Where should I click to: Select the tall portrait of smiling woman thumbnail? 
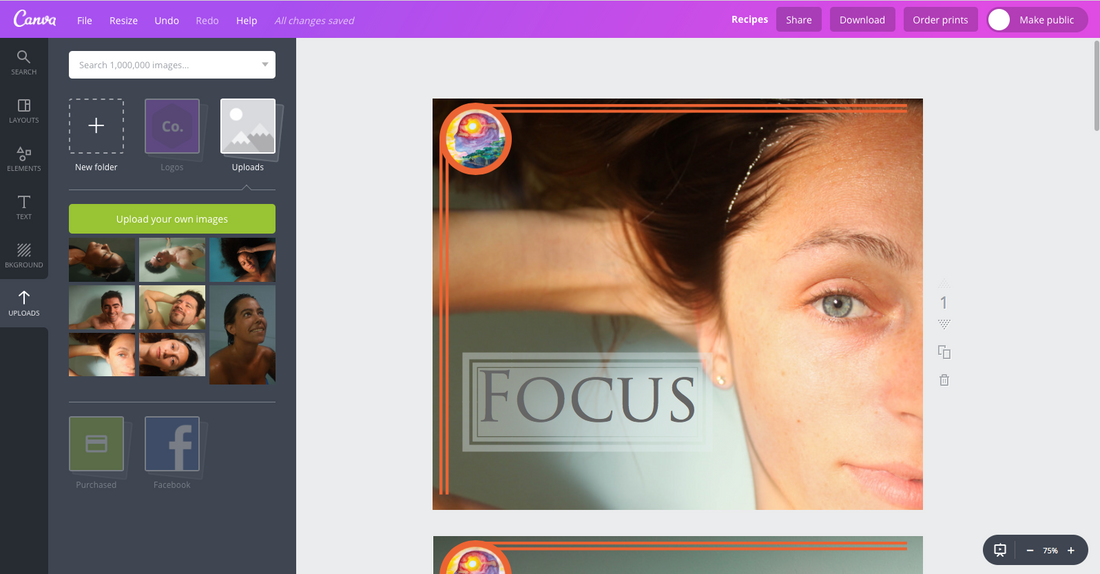(242, 335)
